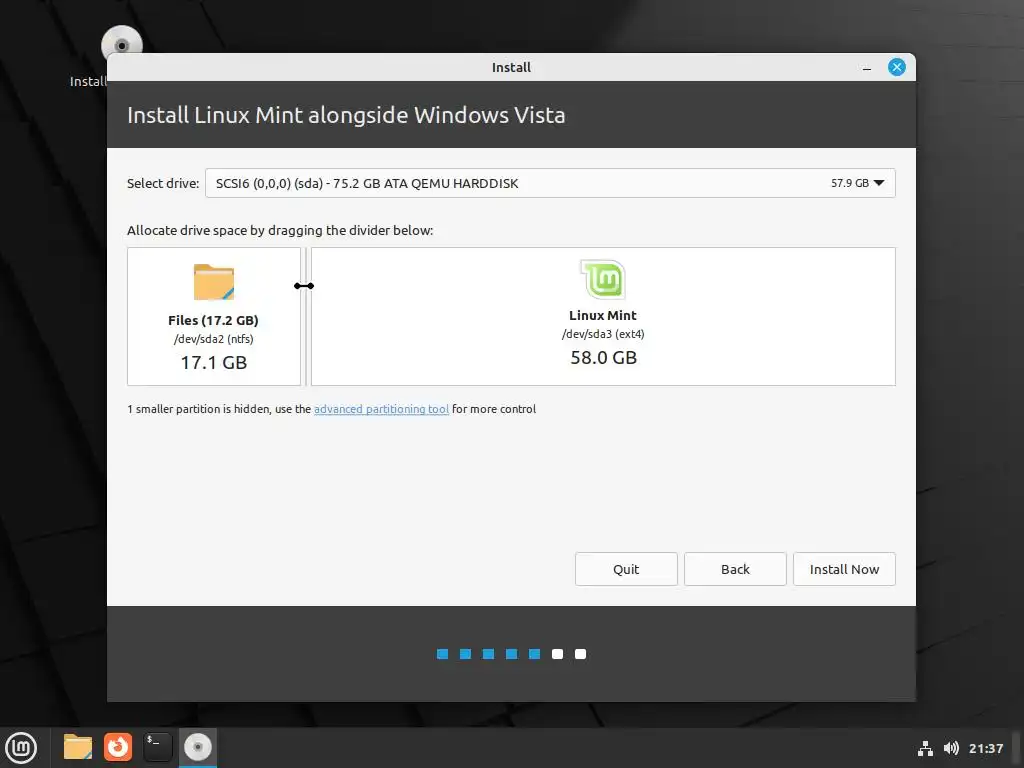Click the 'Files (17.2 GB)' label

214,320
